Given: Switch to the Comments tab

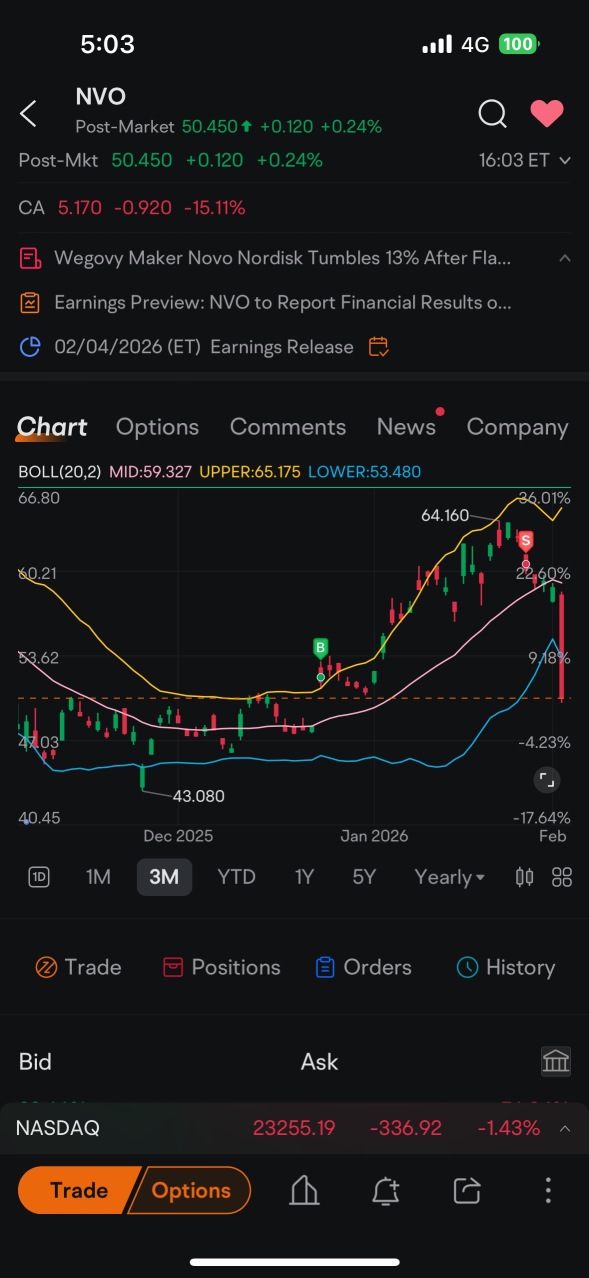Looking at the screenshot, I should pyautogui.click(x=288, y=427).
